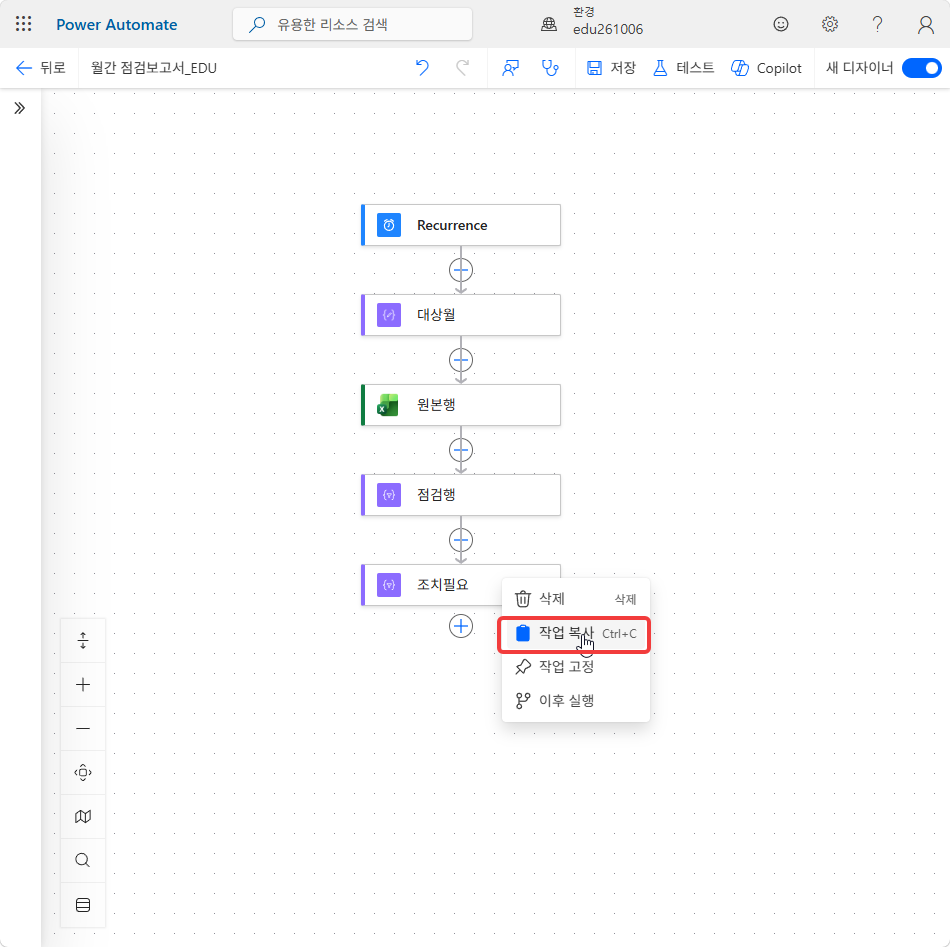Open the help question mark
The width and height of the screenshot is (950, 947).
click(x=877, y=24)
